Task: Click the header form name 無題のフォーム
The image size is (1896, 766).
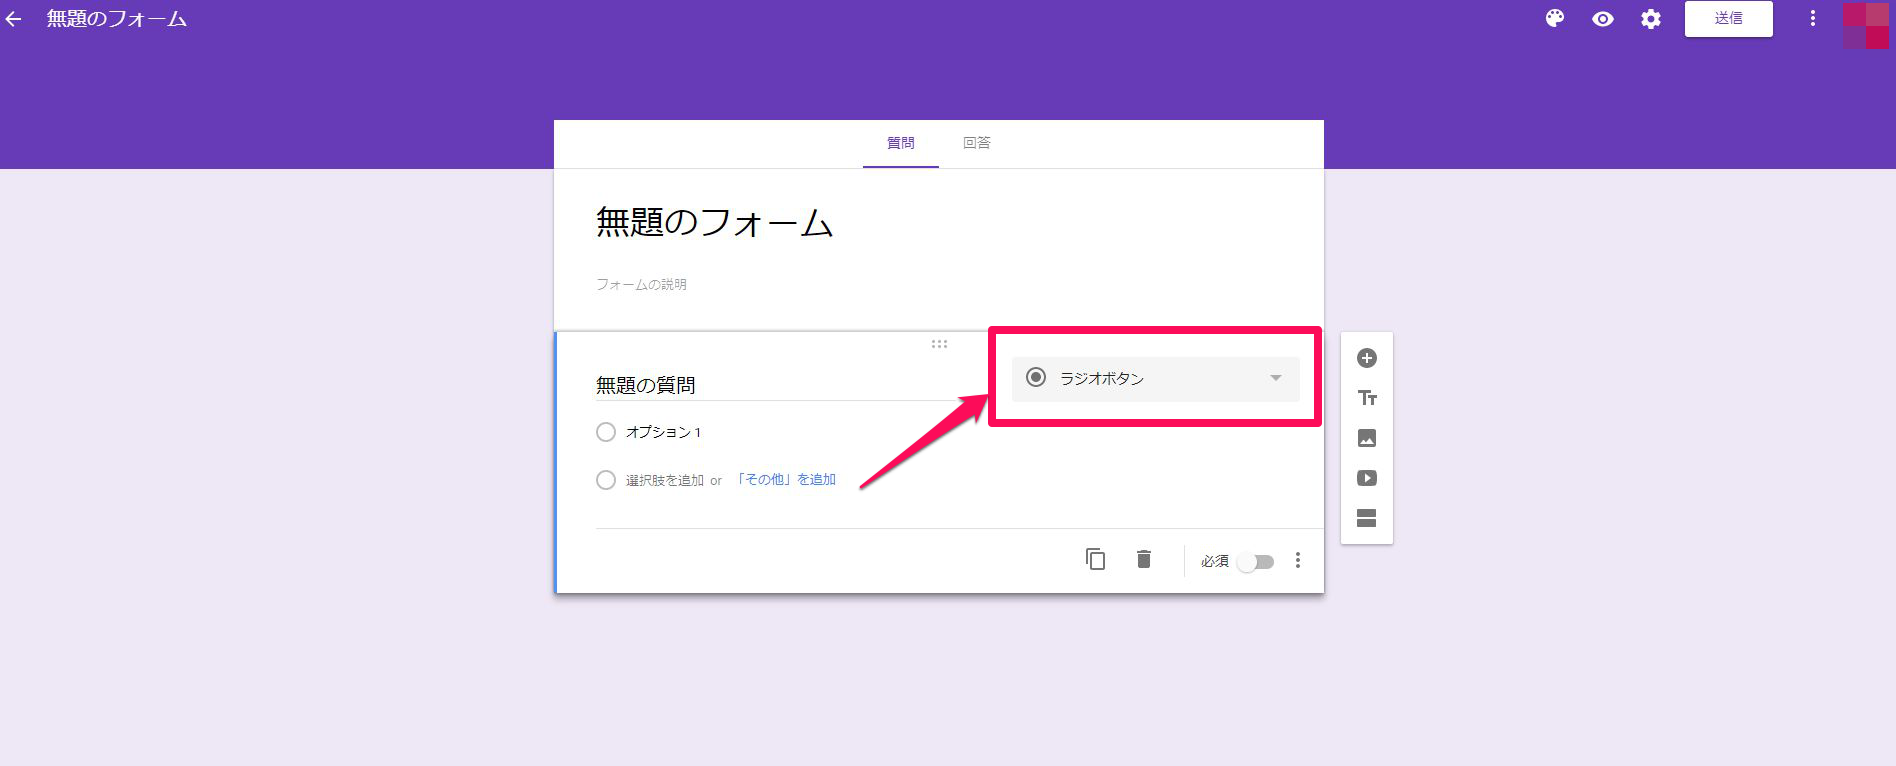Action: click(116, 19)
